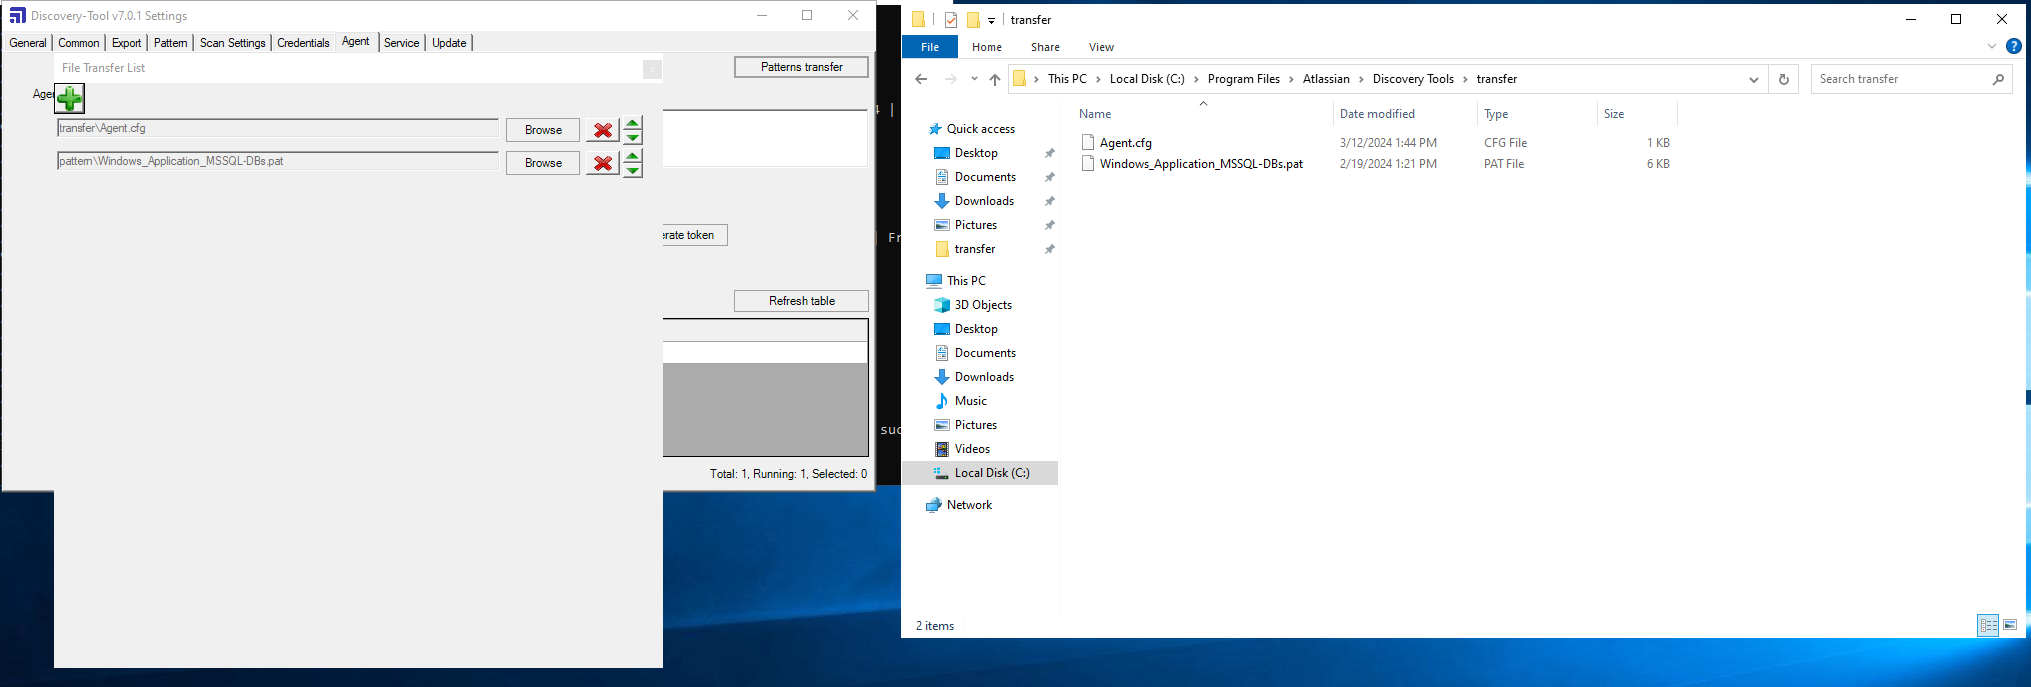Sort files by Type column
Screen dimensions: 2031x687
pyautogui.click(x=1496, y=114)
